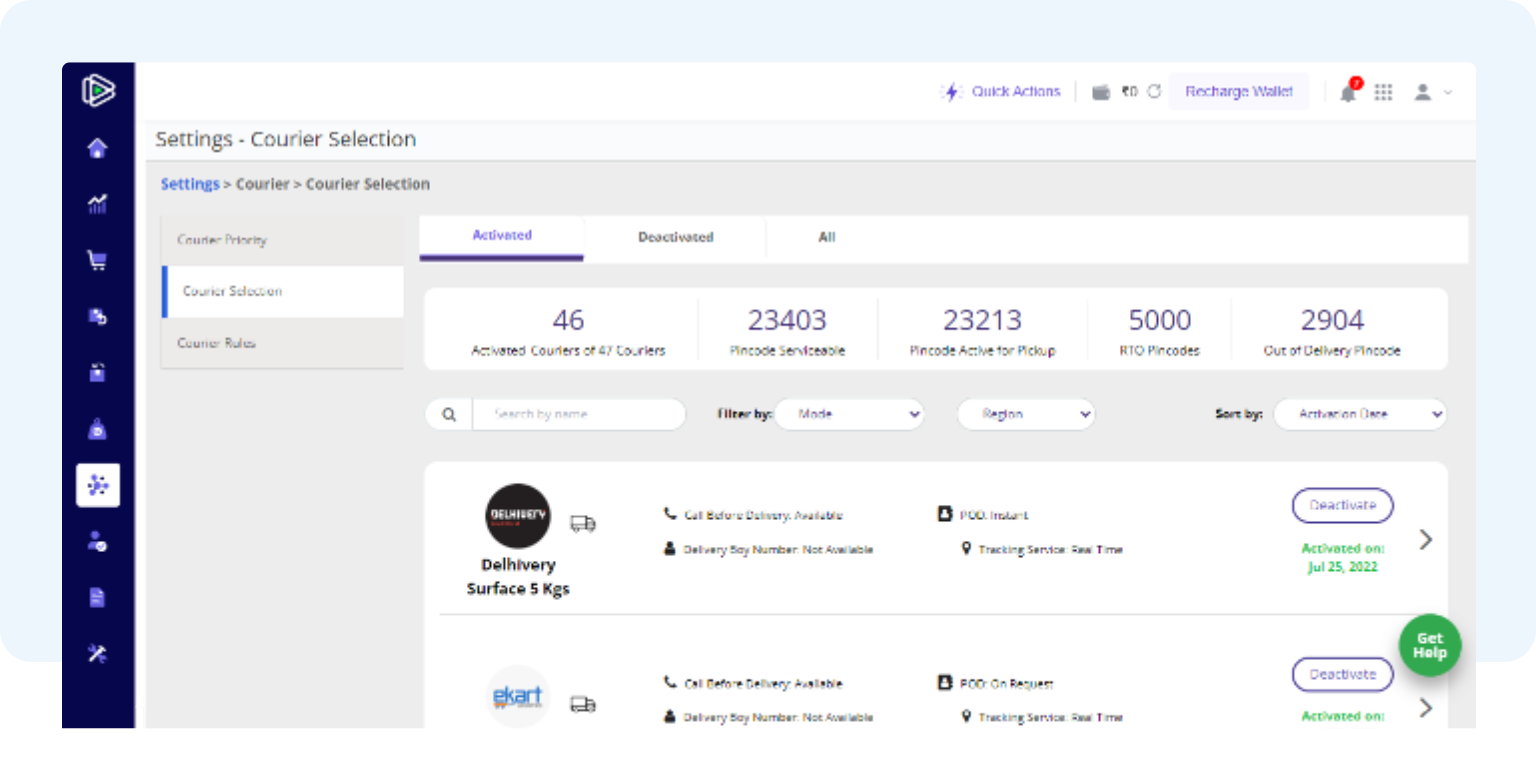Click the search magnifier icon
The height and width of the screenshot is (783, 1536).
(449, 414)
